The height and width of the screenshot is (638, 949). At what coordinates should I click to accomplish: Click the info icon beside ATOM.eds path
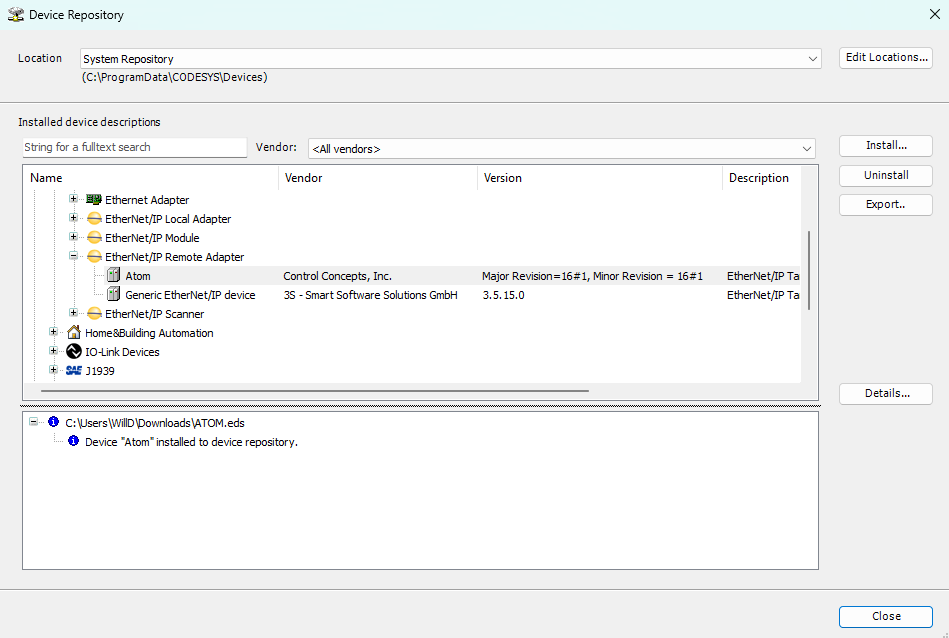(53, 421)
